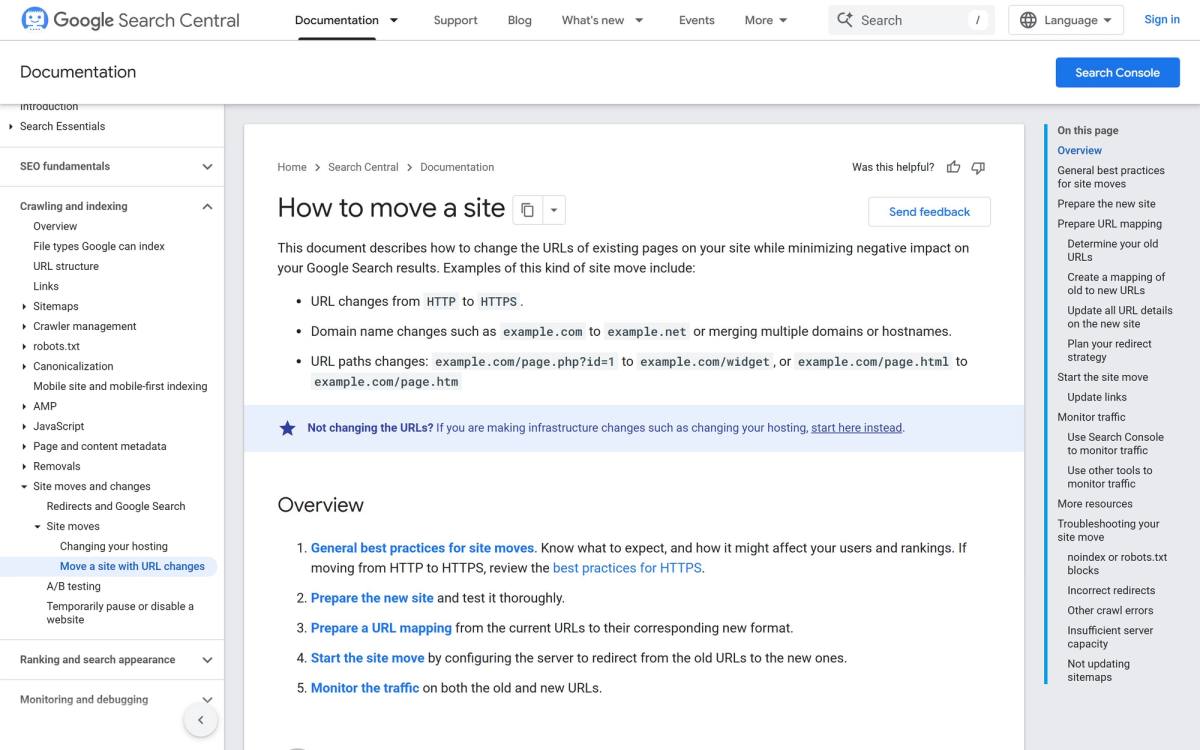Expand JavaScript tree item

point(24,426)
